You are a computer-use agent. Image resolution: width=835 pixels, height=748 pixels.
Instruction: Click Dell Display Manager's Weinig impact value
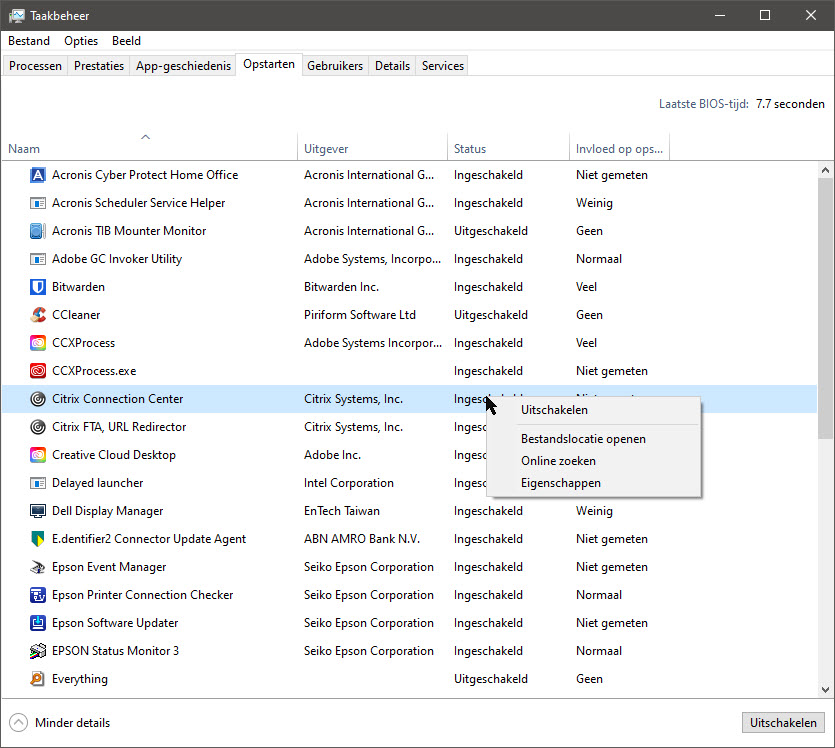coord(594,511)
